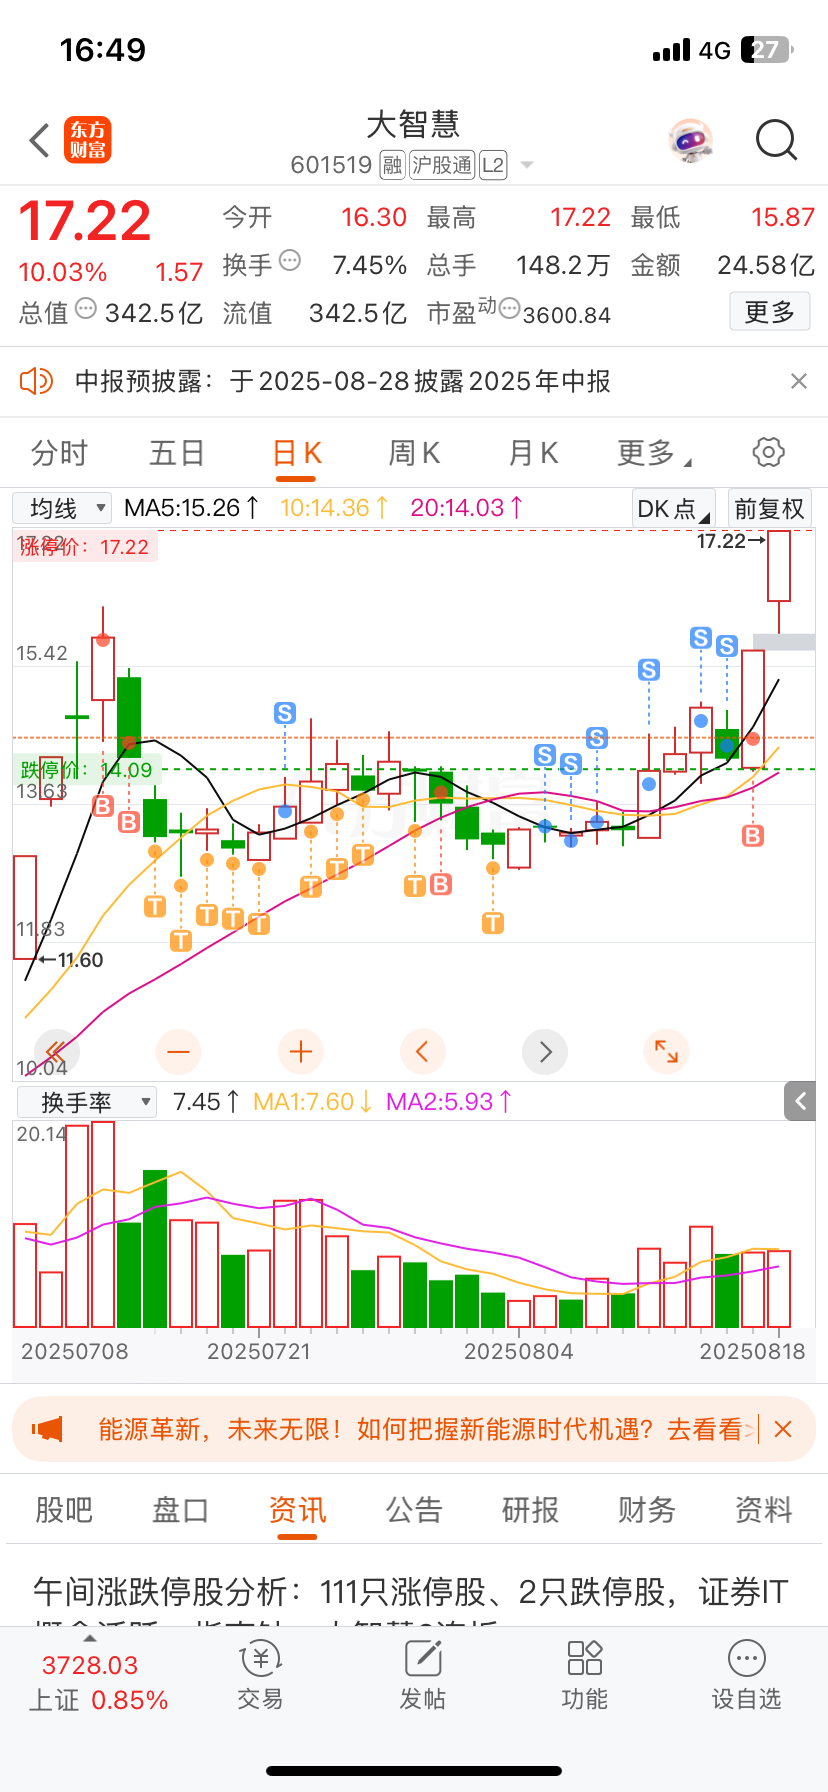
Task: Open the robot assistant avatar
Action: coord(691,141)
